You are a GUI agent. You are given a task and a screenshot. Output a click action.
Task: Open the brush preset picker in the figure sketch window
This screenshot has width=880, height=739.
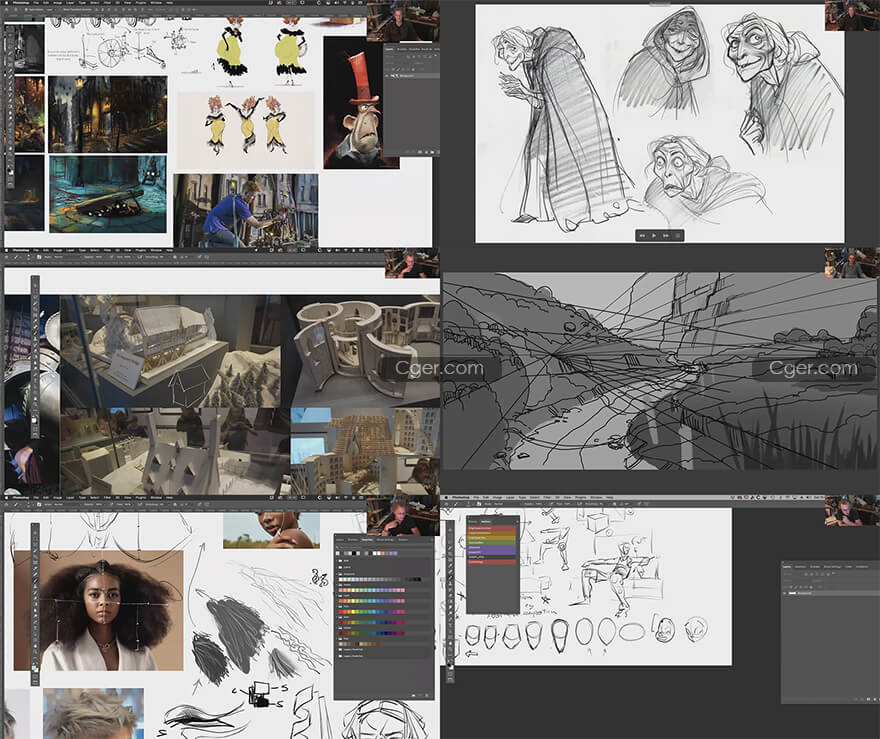click(468, 504)
